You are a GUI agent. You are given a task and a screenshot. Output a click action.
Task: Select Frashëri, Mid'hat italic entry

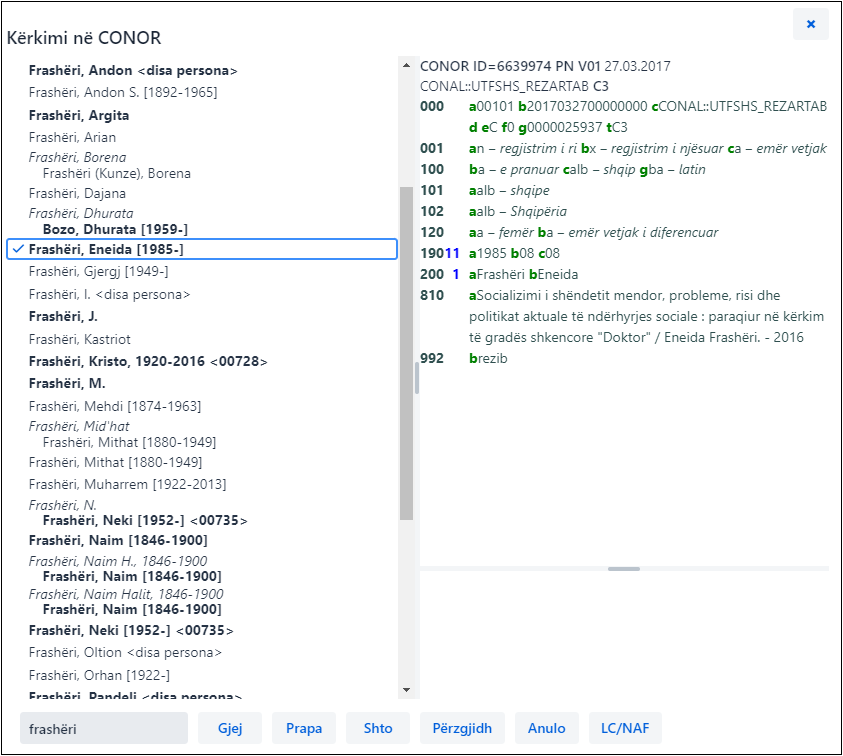click(x=79, y=426)
